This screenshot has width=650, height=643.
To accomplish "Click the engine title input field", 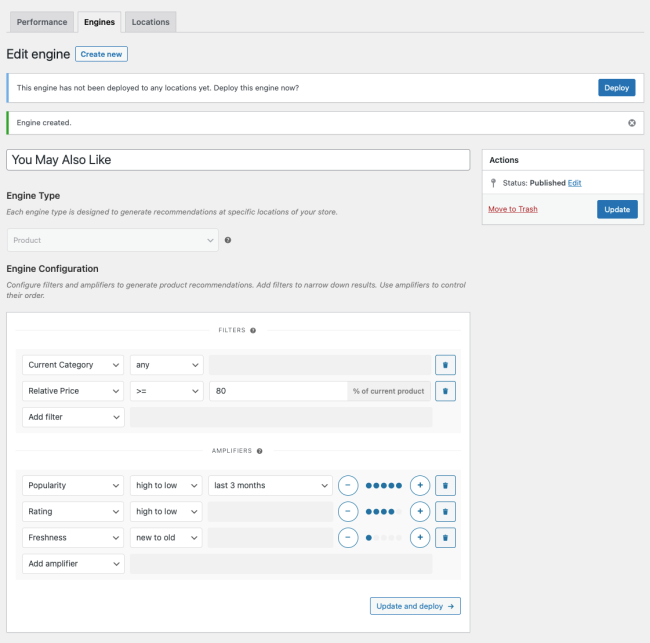I will (x=238, y=160).
